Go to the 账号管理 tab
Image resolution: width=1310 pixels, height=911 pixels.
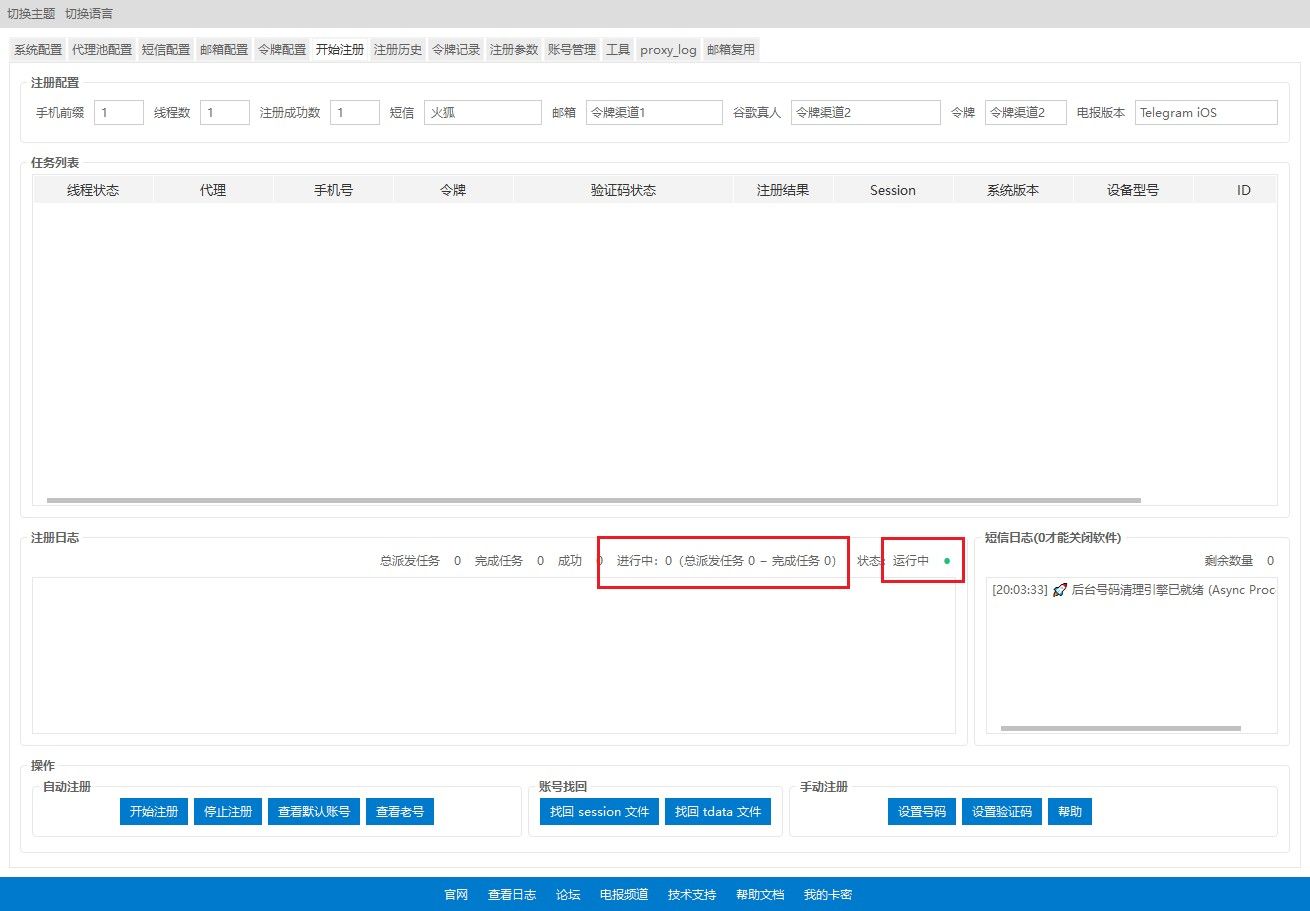point(572,49)
